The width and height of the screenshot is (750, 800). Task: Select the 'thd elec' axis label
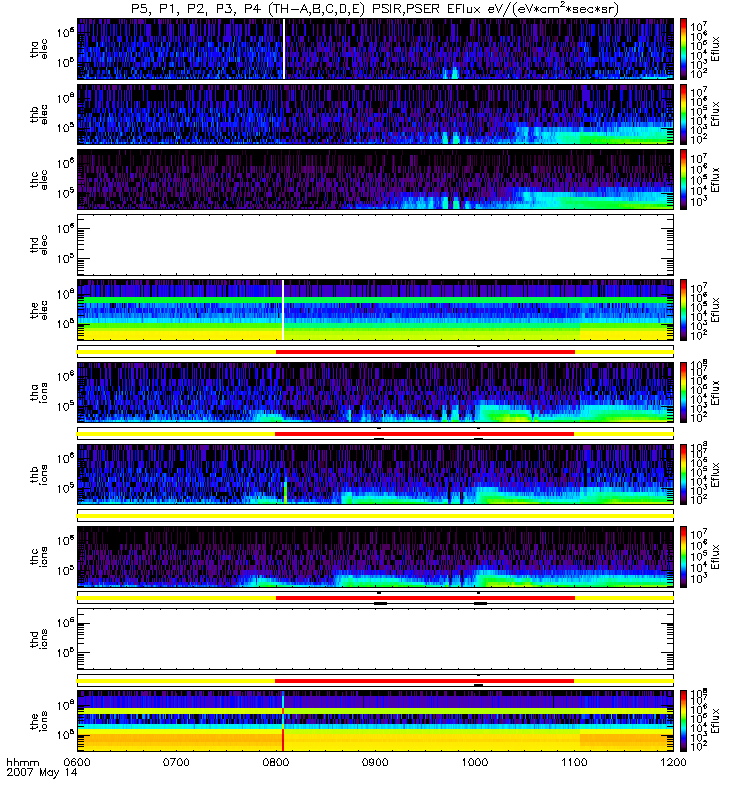tap(38, 245)
